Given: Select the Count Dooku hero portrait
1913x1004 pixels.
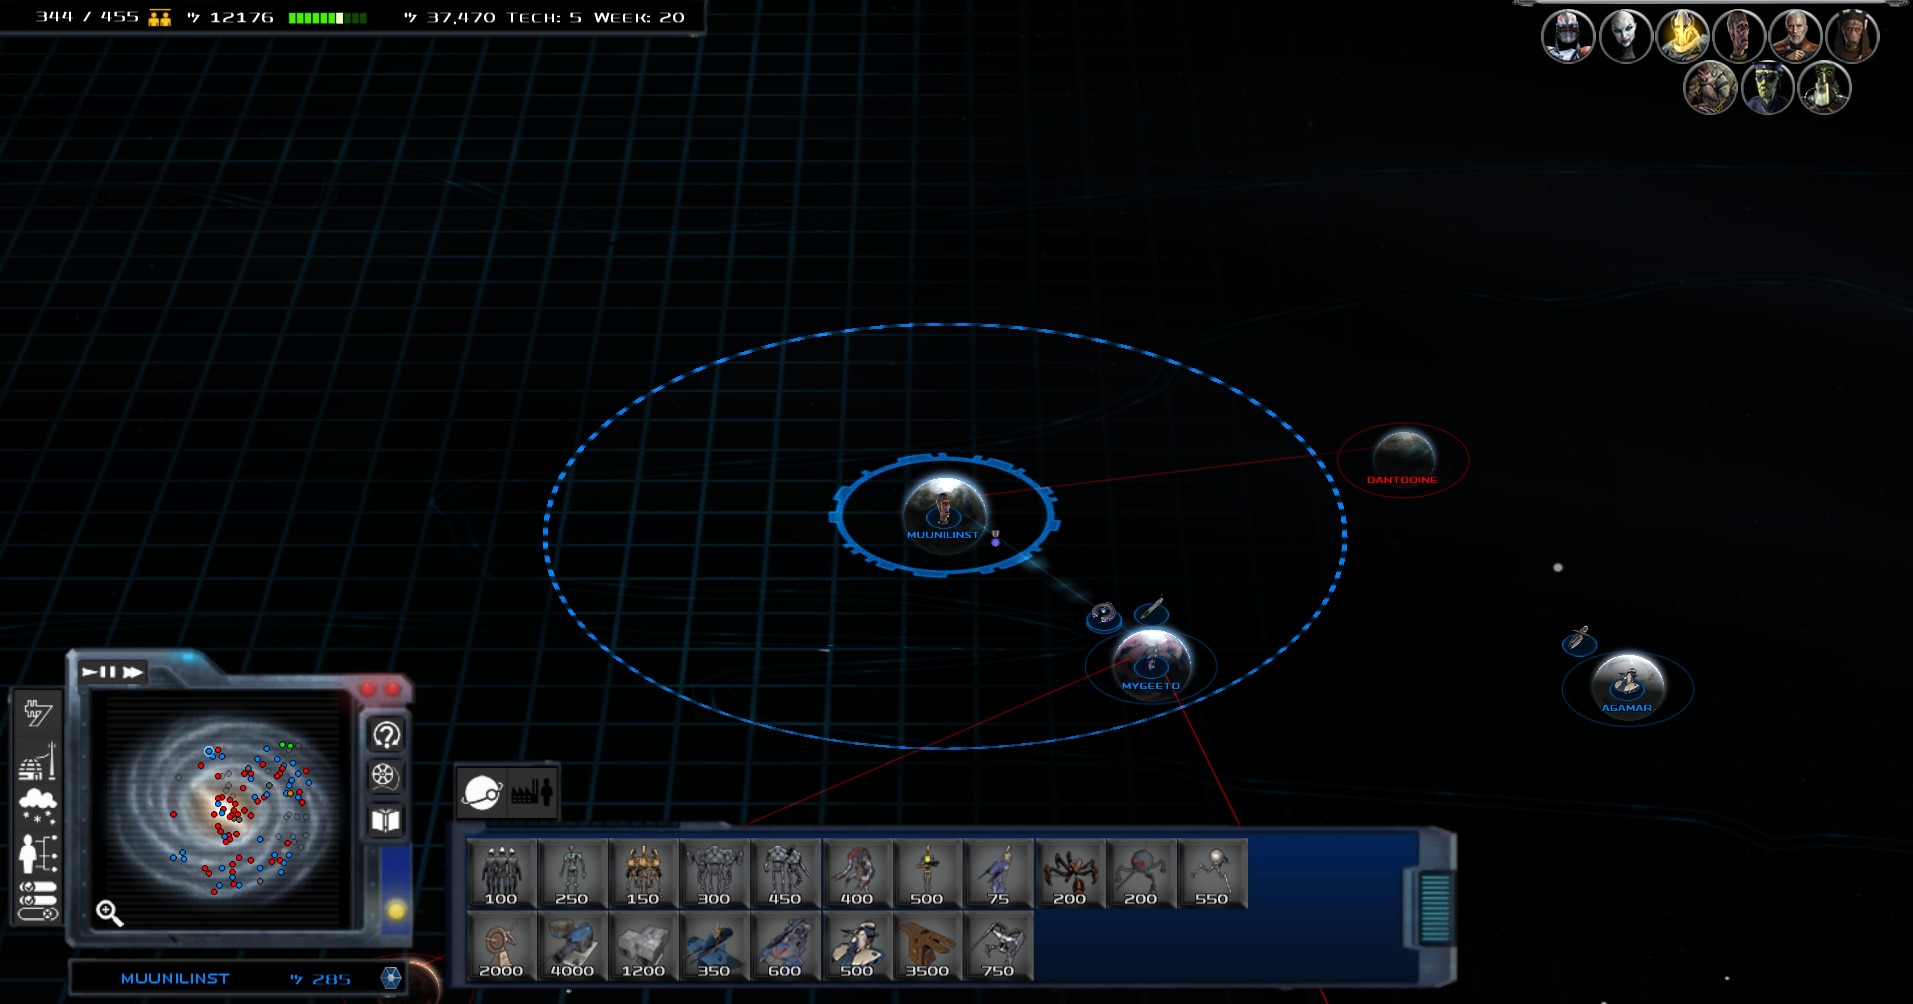Looking at the screenshot, I should tap(1795, 37).
